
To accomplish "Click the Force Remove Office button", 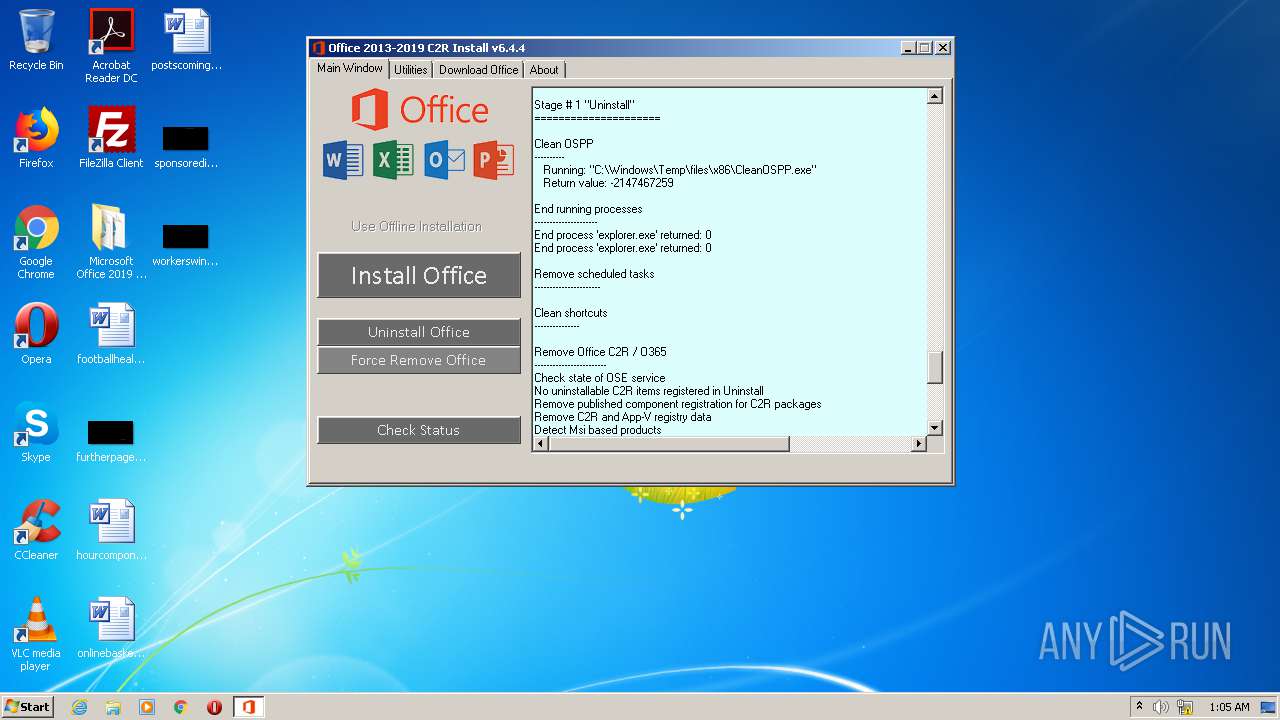I will pos(419,360).
